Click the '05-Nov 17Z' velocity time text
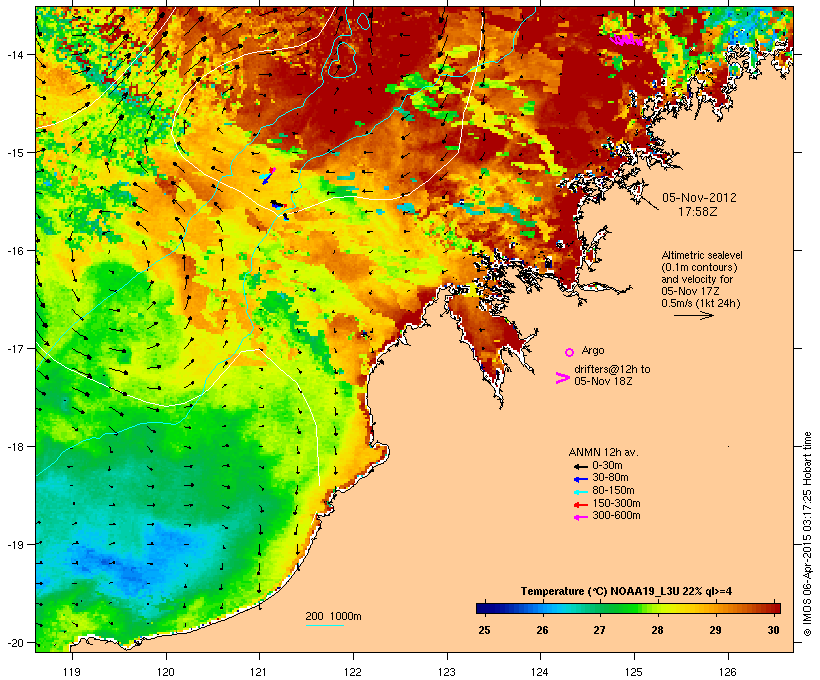 click(690, 291)
